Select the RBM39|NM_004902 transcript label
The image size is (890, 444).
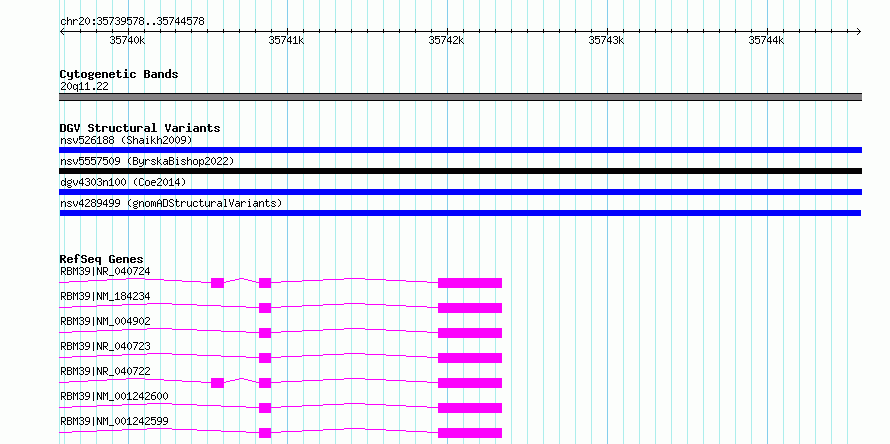coord(105,321)
